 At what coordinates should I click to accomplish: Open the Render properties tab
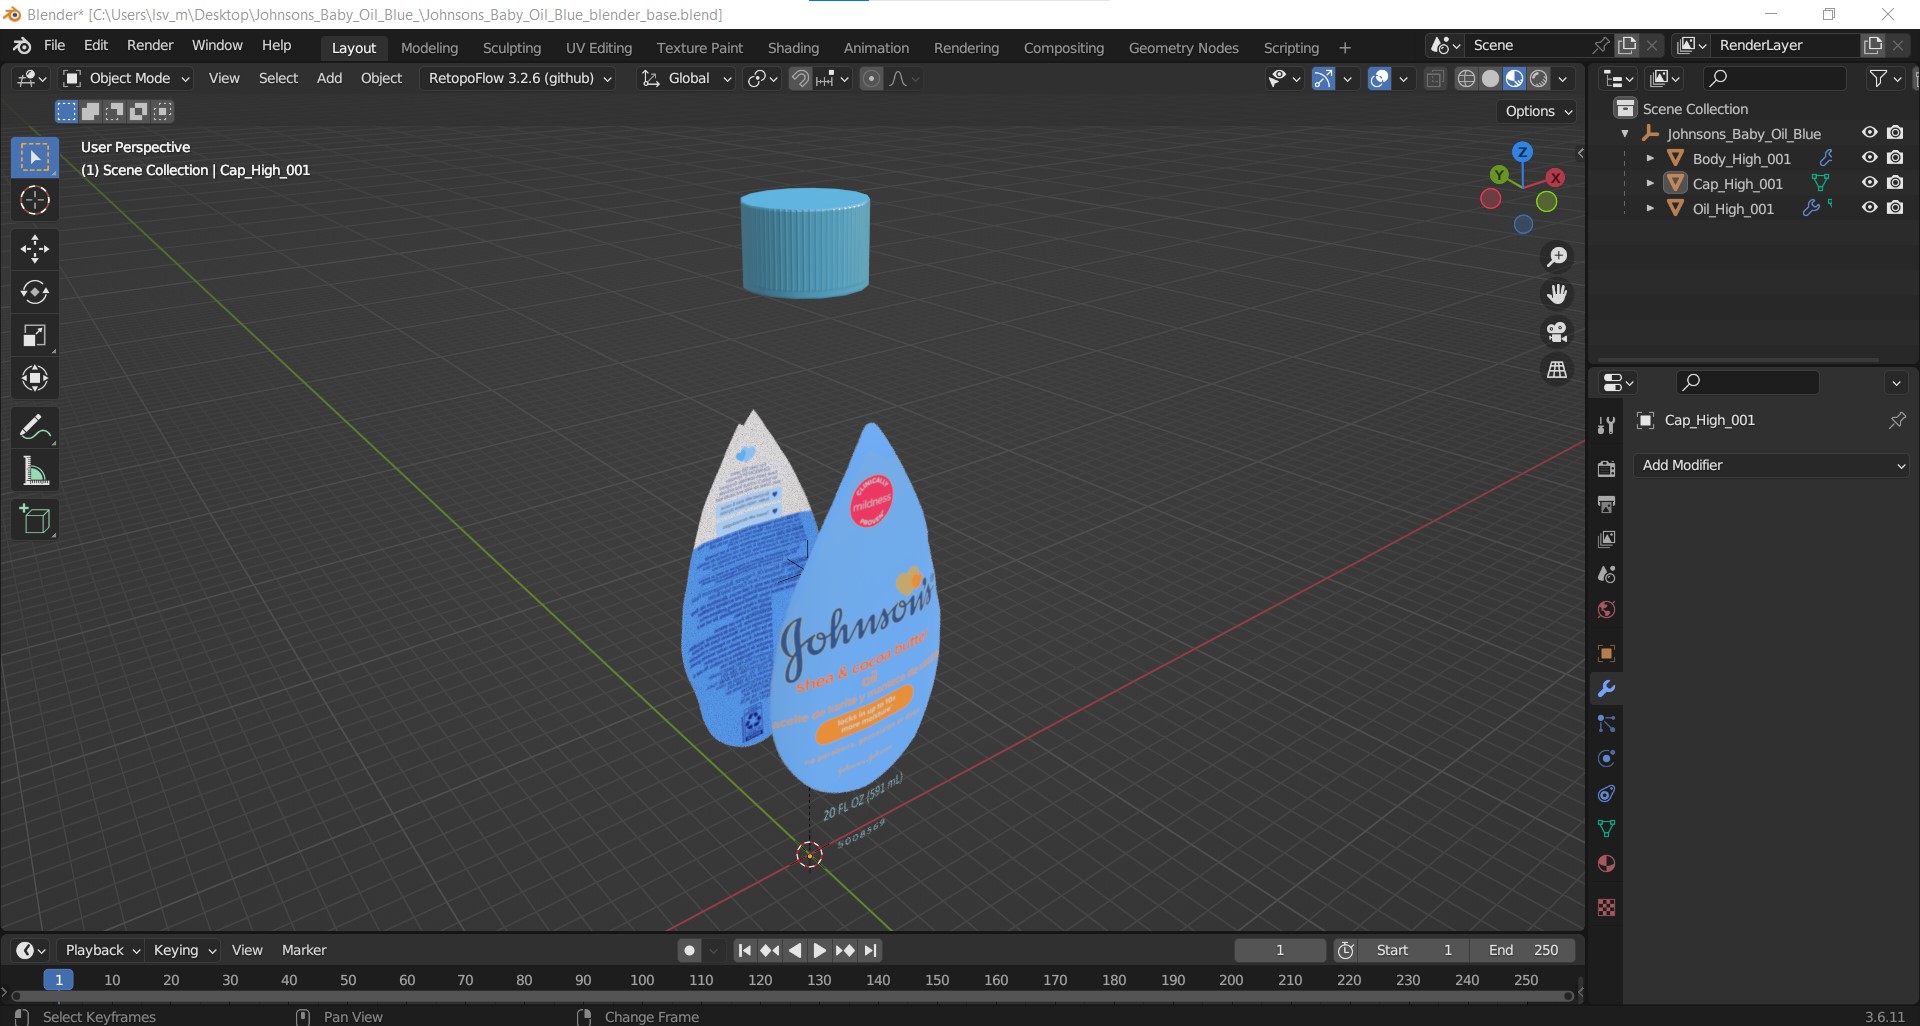[1606, 469]
